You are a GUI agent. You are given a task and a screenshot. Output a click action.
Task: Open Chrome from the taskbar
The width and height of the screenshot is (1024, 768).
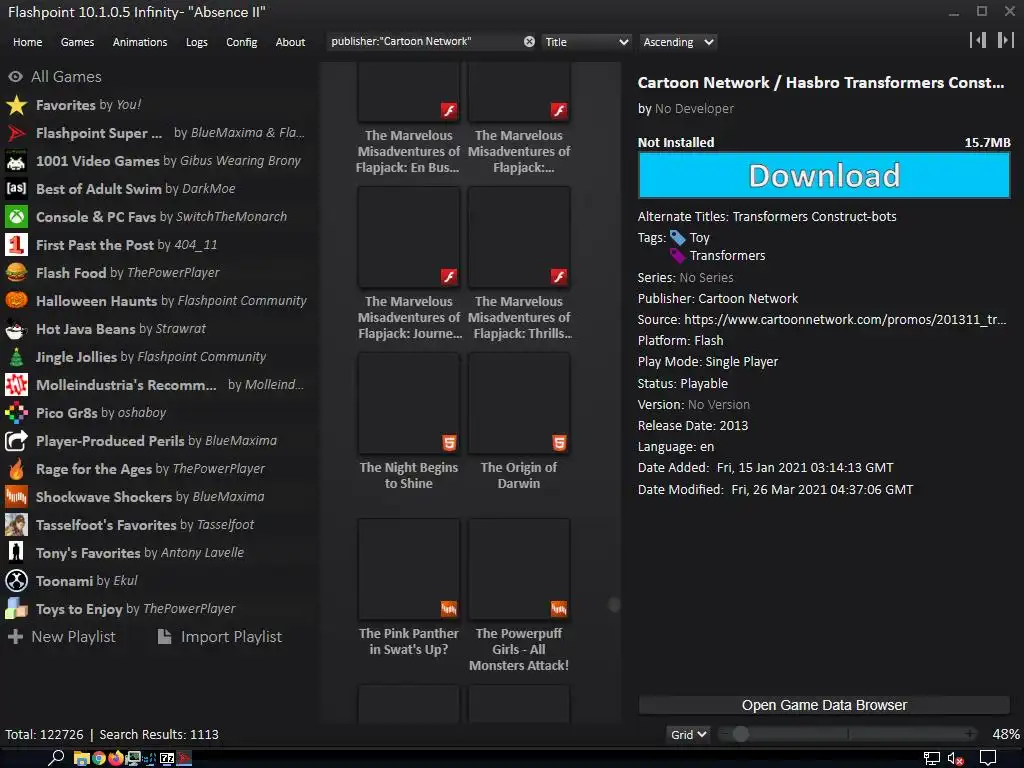coord(99,758)
